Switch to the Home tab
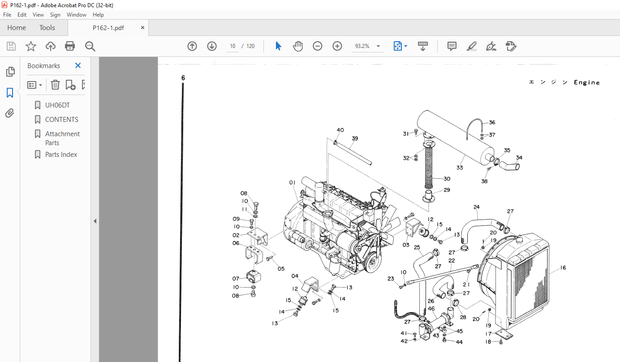The width and height of the screenshot is (620, 362). pos(17,28)
